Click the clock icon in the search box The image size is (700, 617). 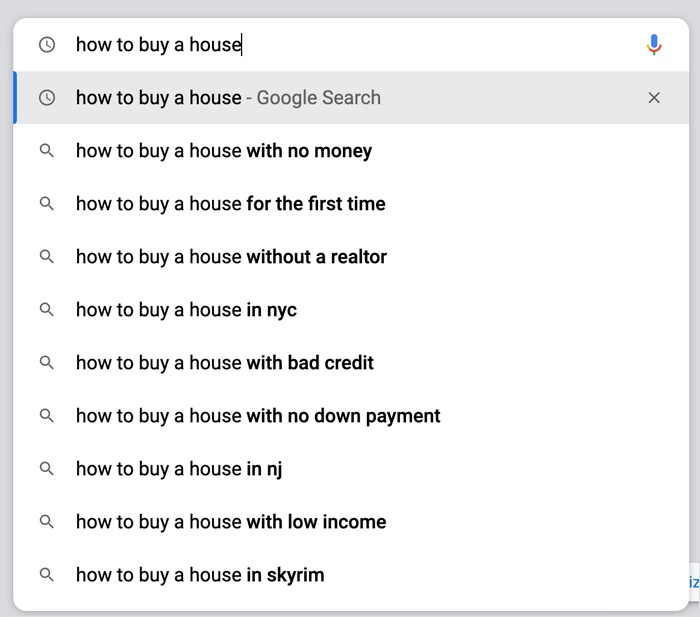click(46, 45)
